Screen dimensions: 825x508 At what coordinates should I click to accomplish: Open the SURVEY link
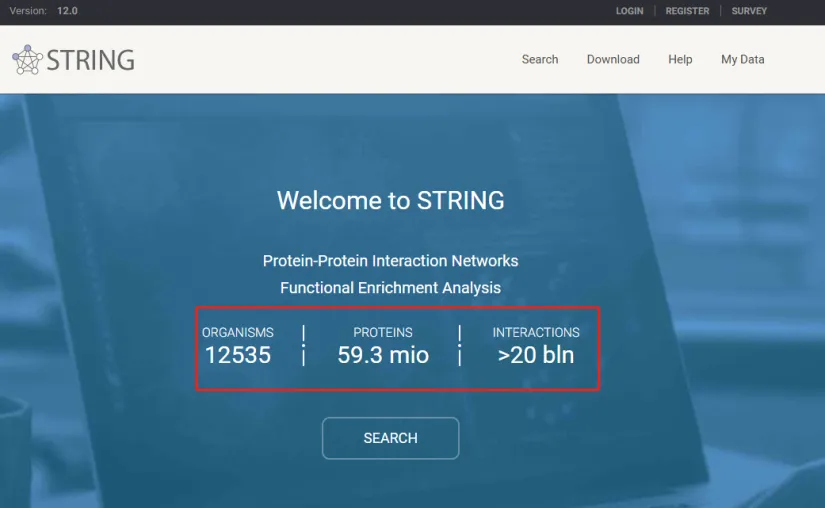point(749,11)
